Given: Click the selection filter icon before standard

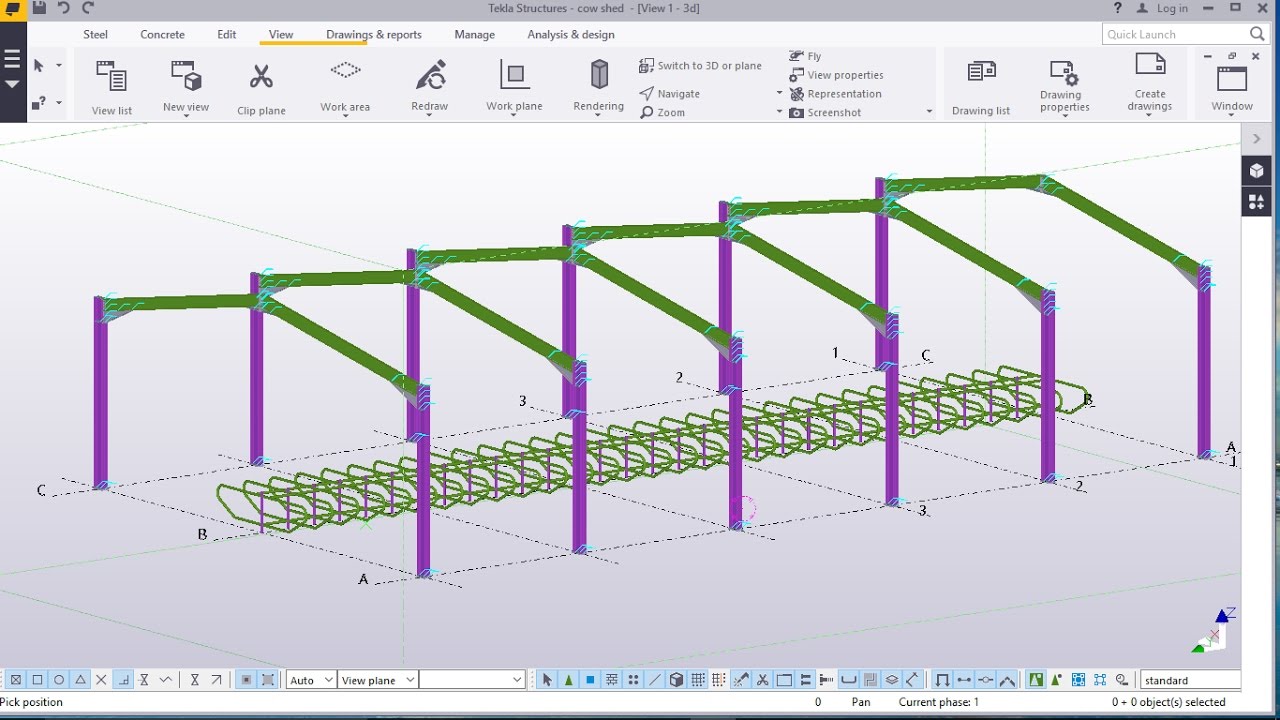Looking at the screenshot, I should pos(1121,680).
